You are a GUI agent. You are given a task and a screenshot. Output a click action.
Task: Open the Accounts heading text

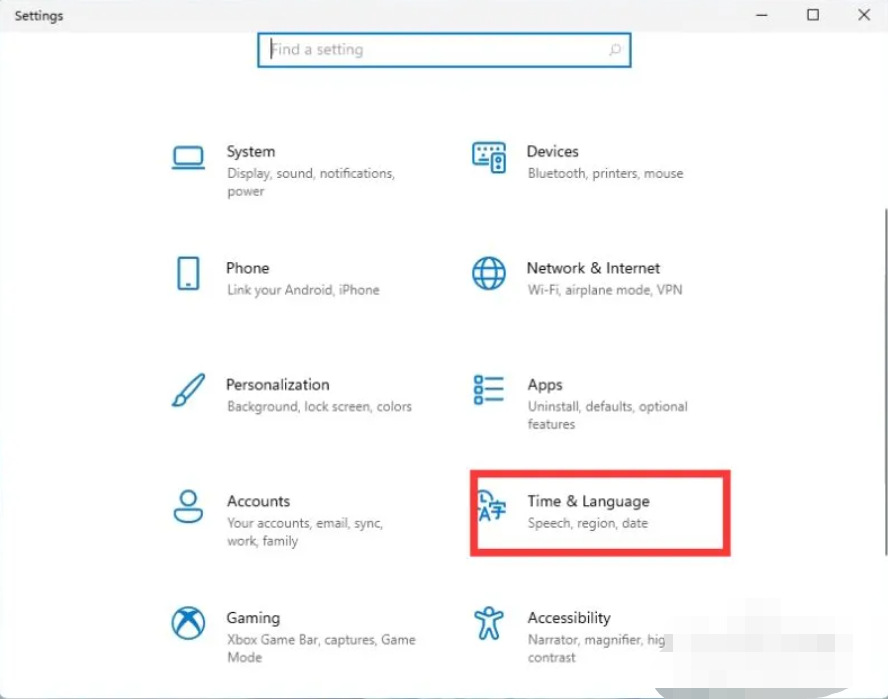point(258,501)
